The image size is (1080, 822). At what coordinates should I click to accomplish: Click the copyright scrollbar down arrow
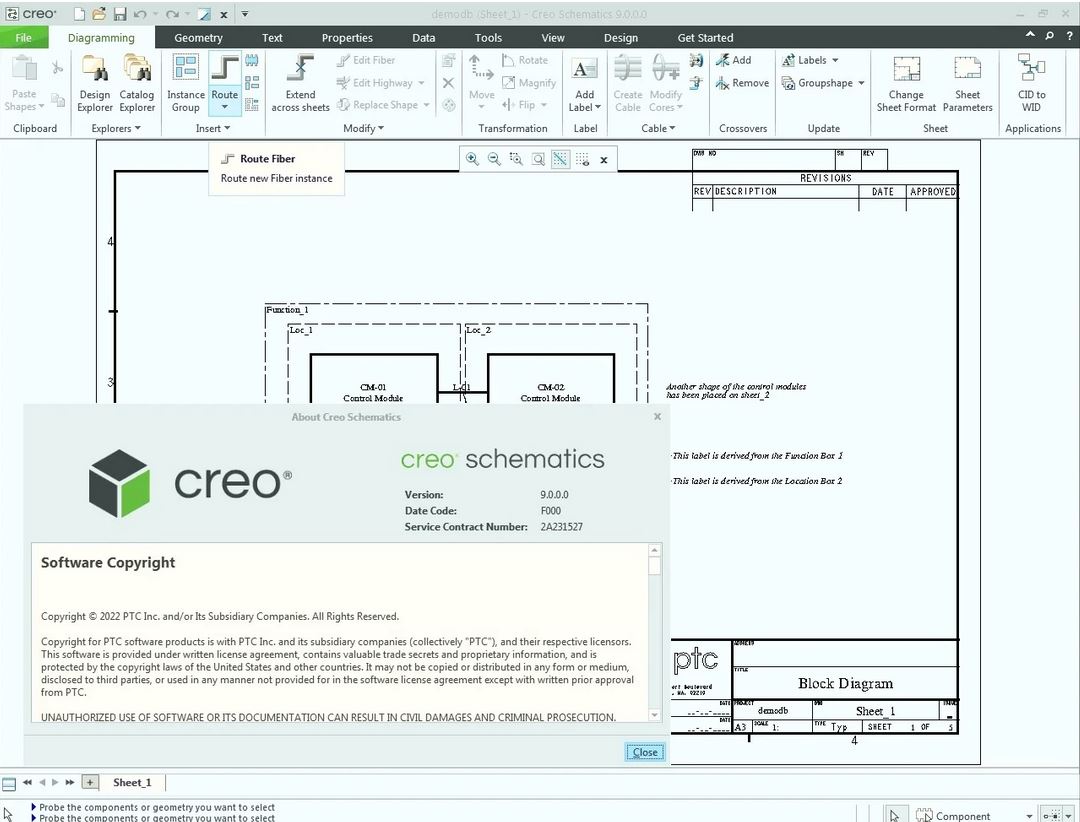point(654,715)
